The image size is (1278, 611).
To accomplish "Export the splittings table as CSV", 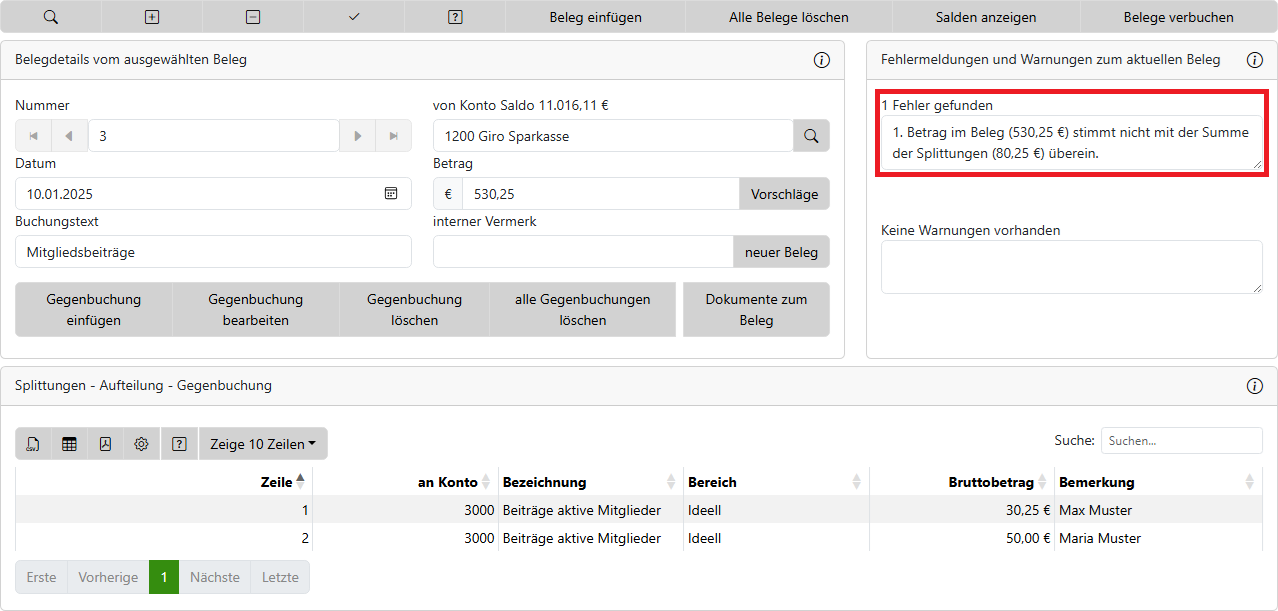I will (x=33, y=444).
